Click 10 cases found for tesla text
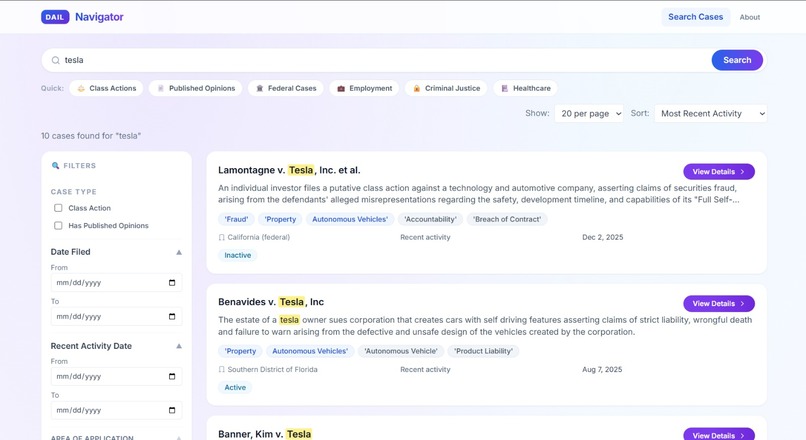Image resolution: width=806 pixels, height=440 pixels. (91, 136)
